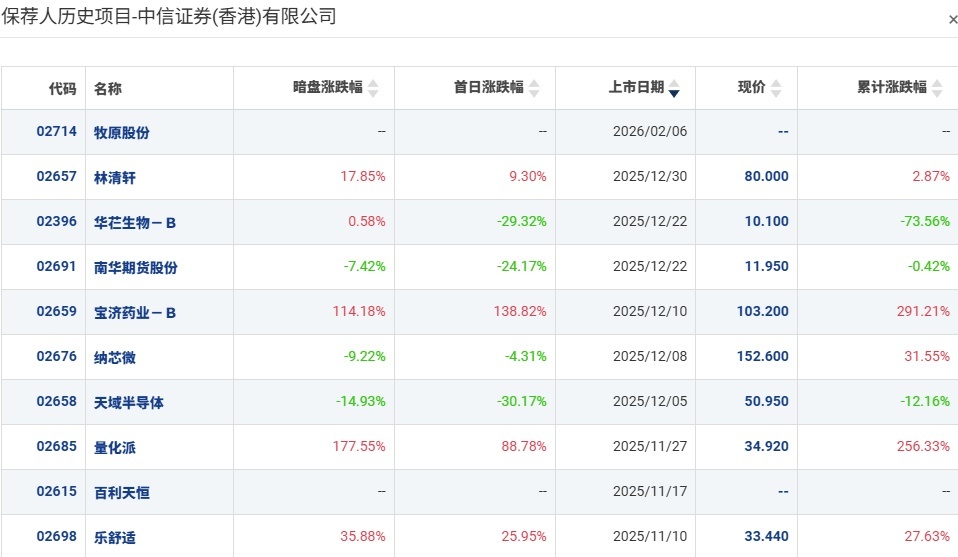
Task: Click current price 50.950
Action: [766, 402]
